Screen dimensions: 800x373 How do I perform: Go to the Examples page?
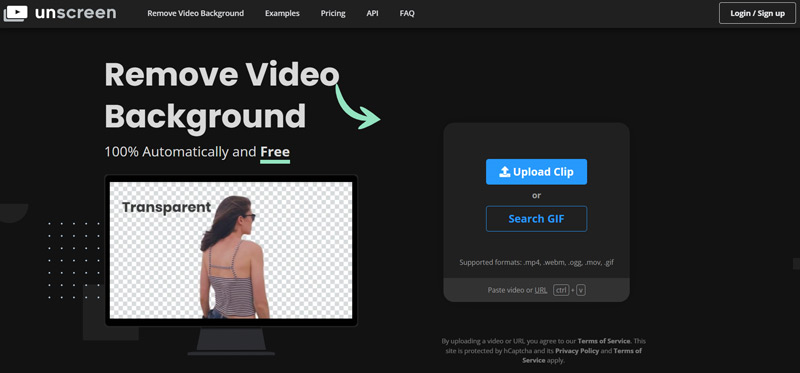click(x=282, y=13)
